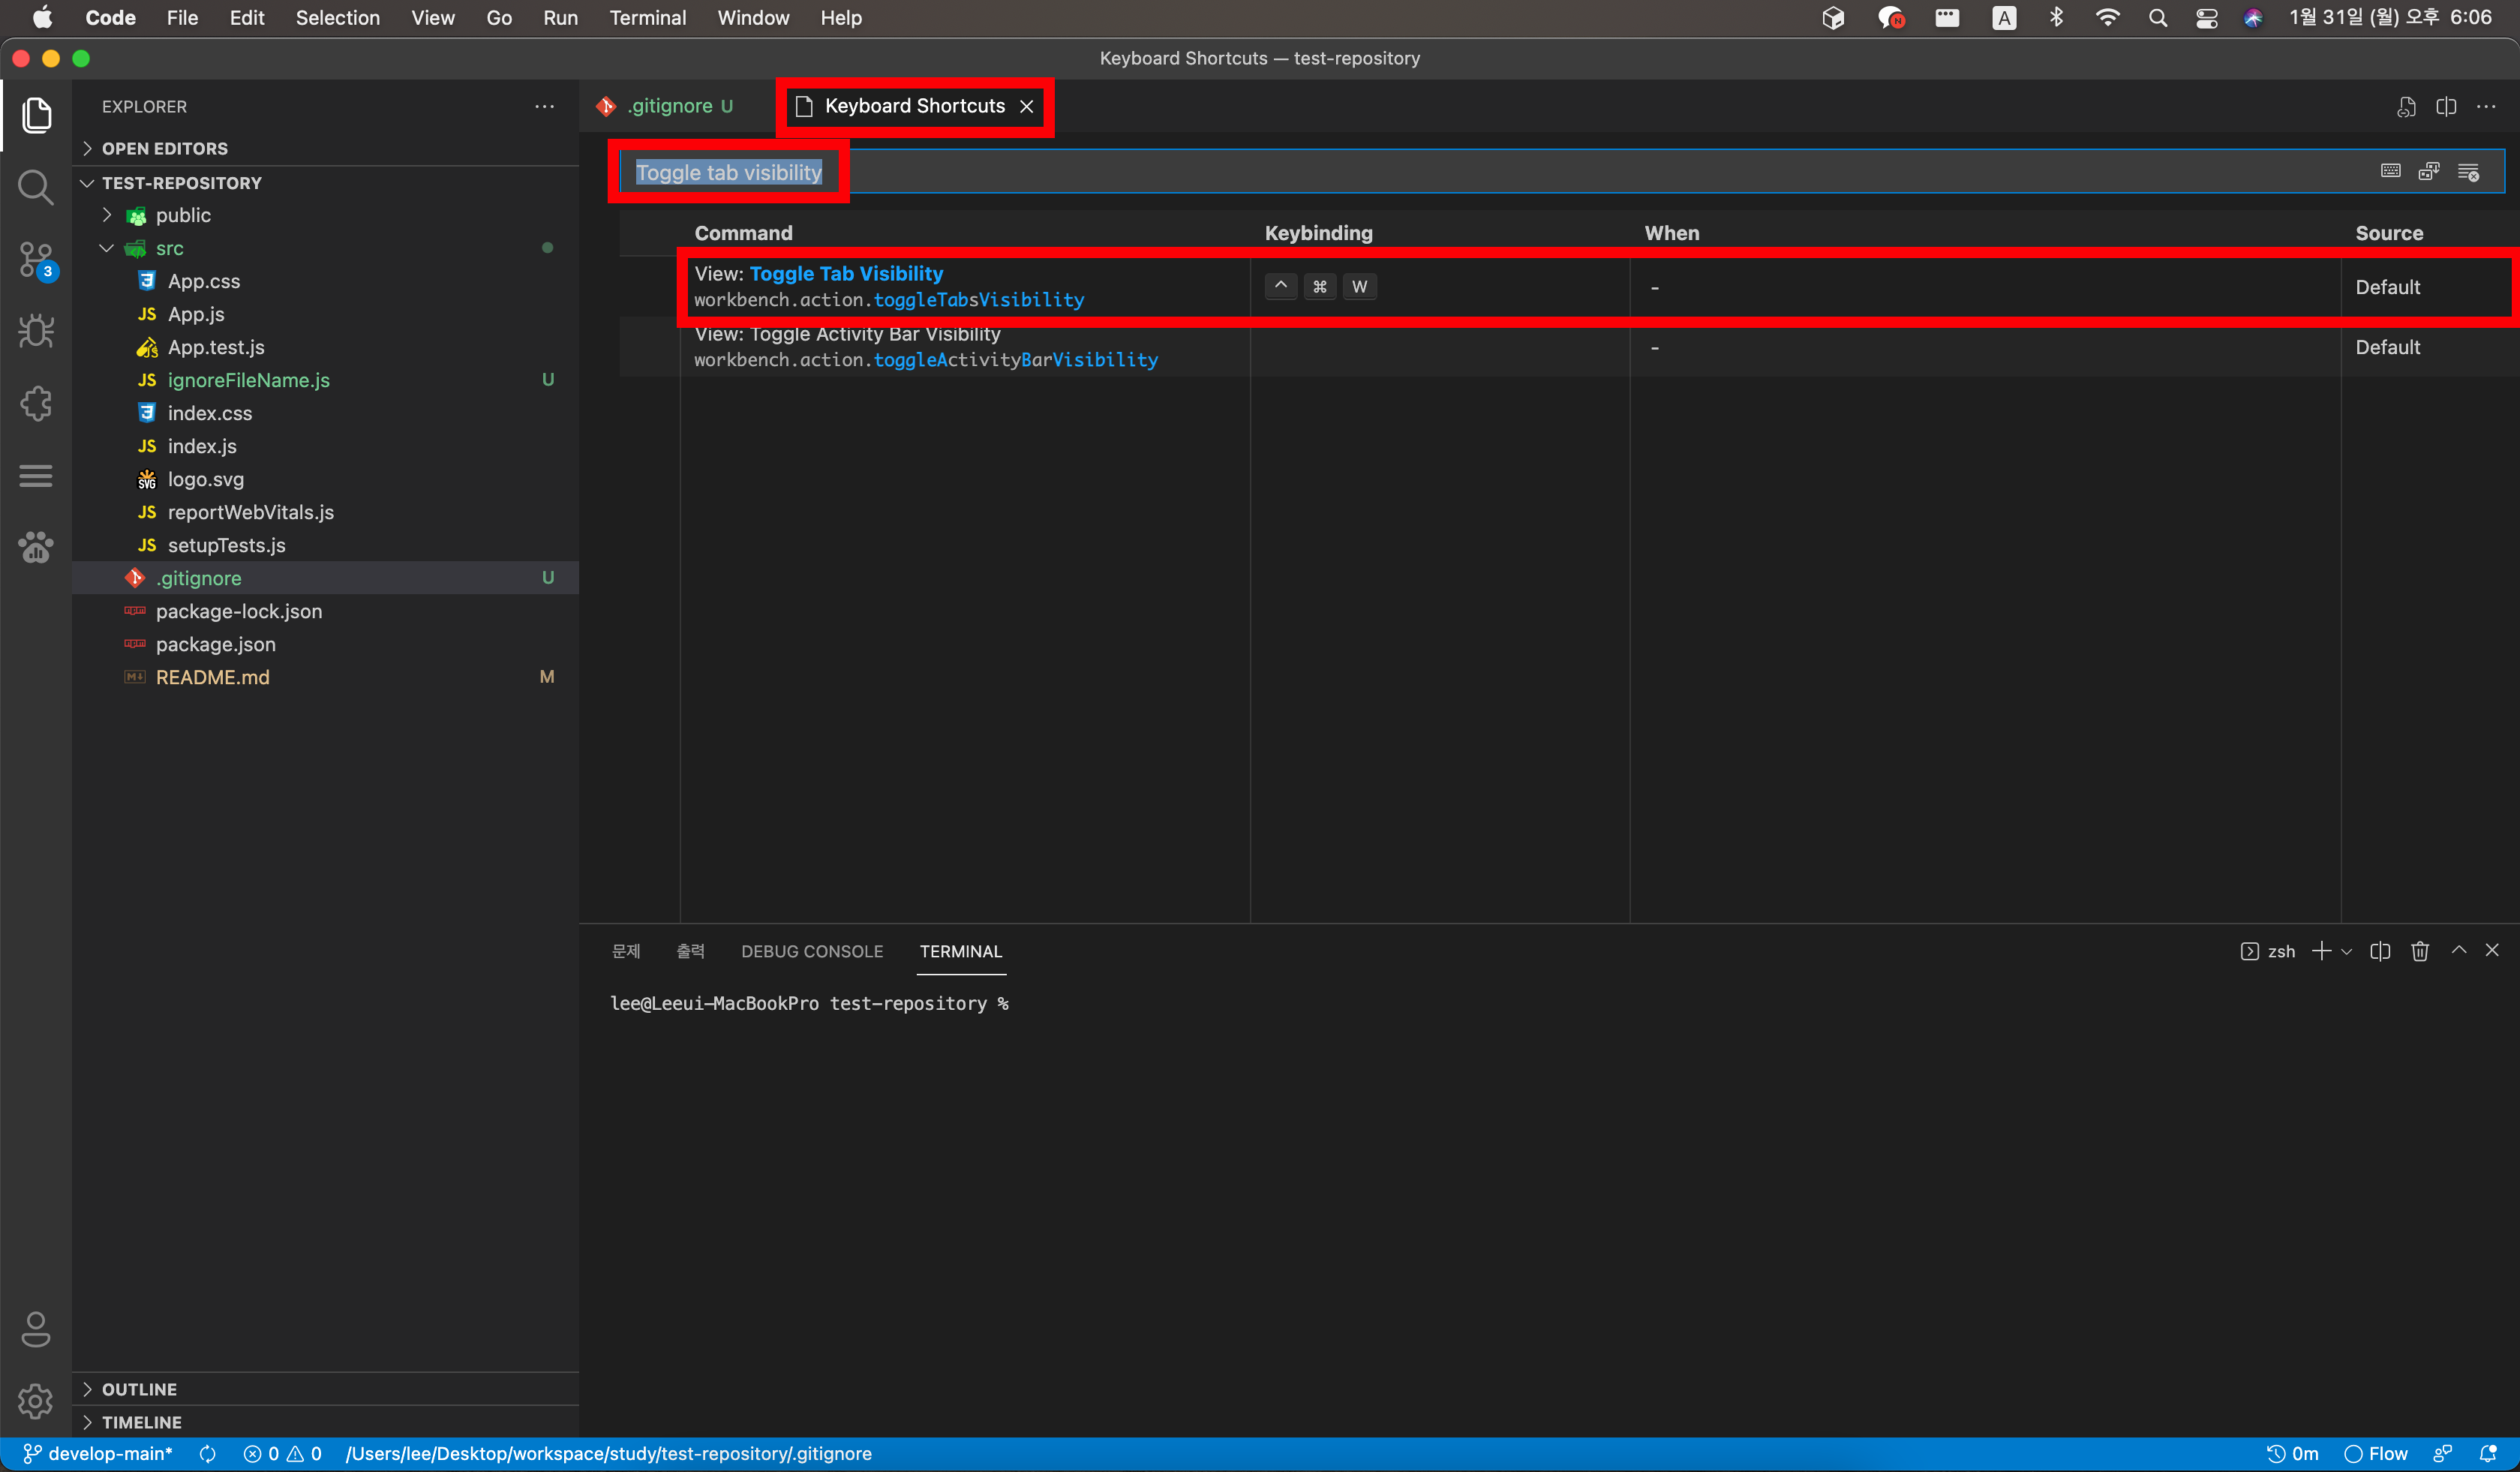Screen dimensions: 2520x1472
Task: Toggle Sort by Precedence in search box
Action: (x=2429, y=172)
